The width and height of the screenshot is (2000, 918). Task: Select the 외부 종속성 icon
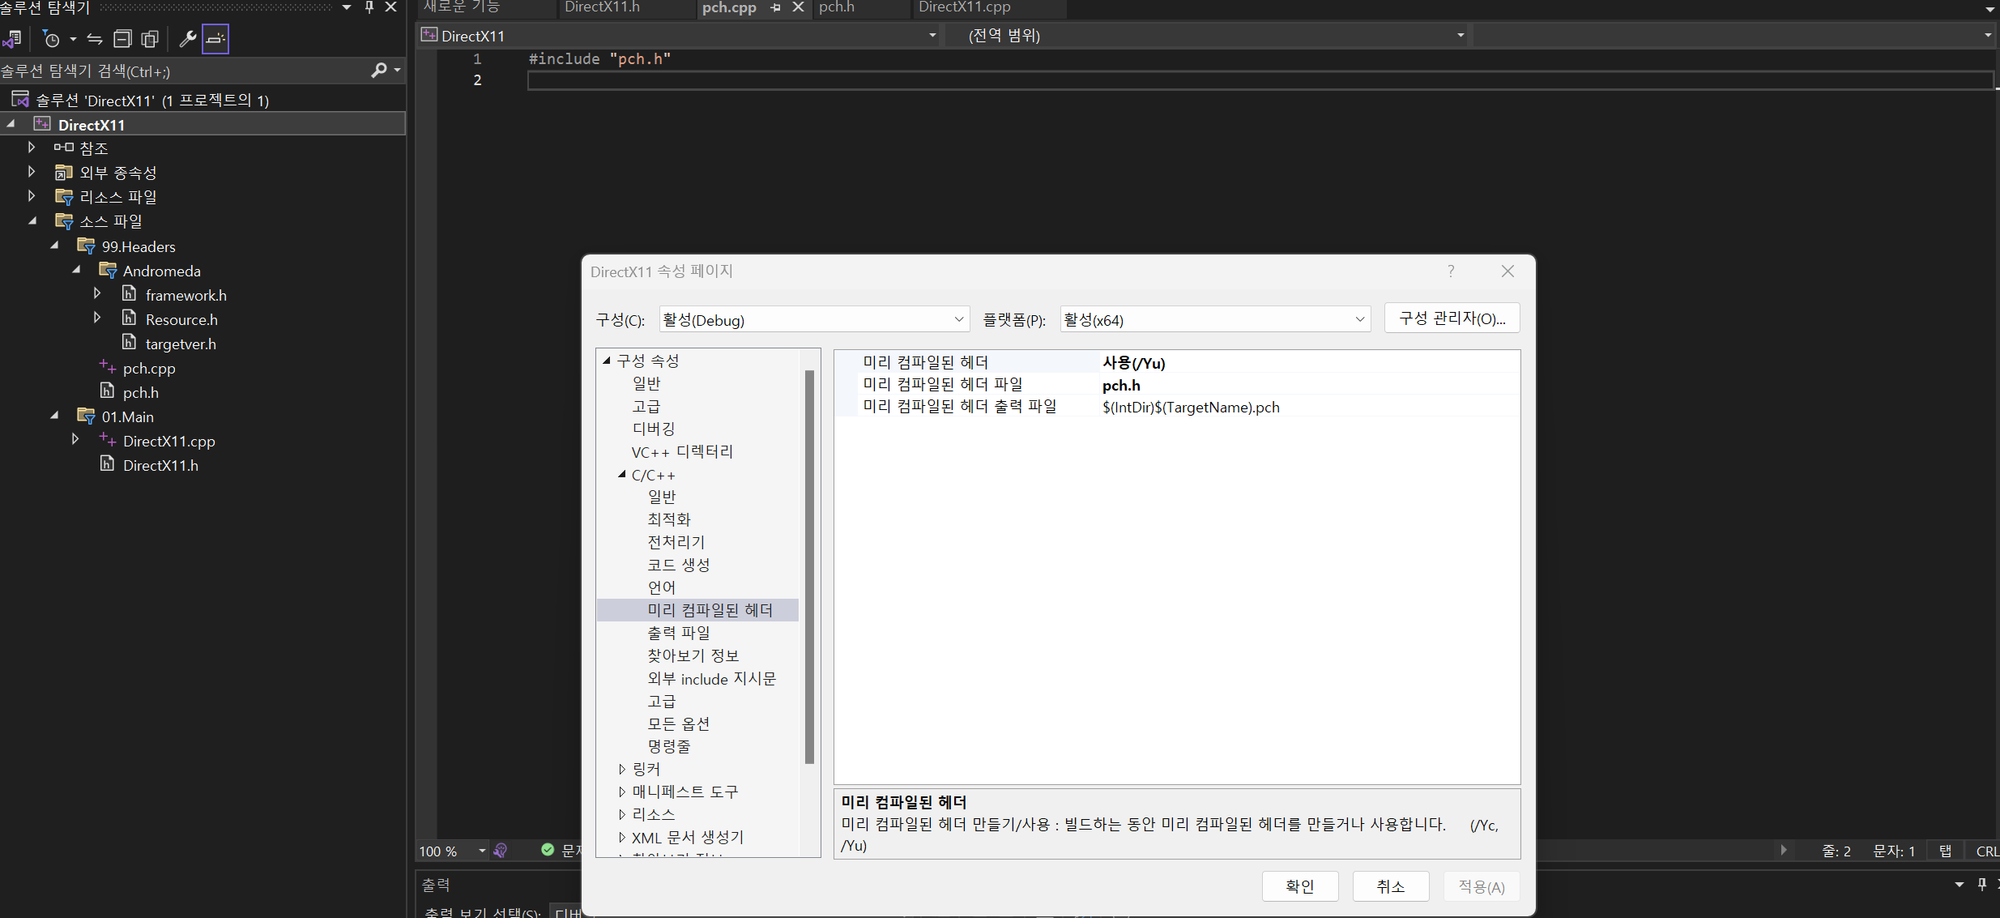[x=63, y=172]
